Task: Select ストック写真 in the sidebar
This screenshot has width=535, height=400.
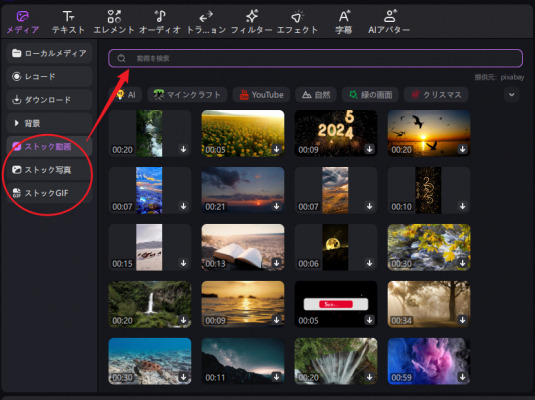Action: coord(49,170)
